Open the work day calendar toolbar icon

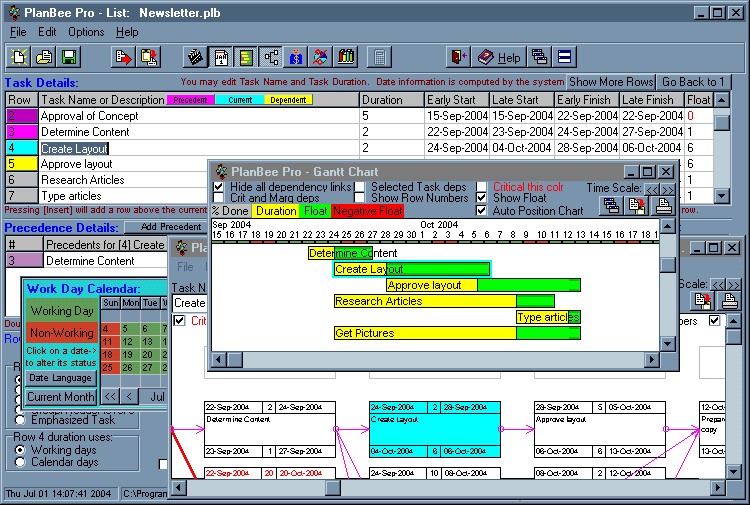point(222,57)
